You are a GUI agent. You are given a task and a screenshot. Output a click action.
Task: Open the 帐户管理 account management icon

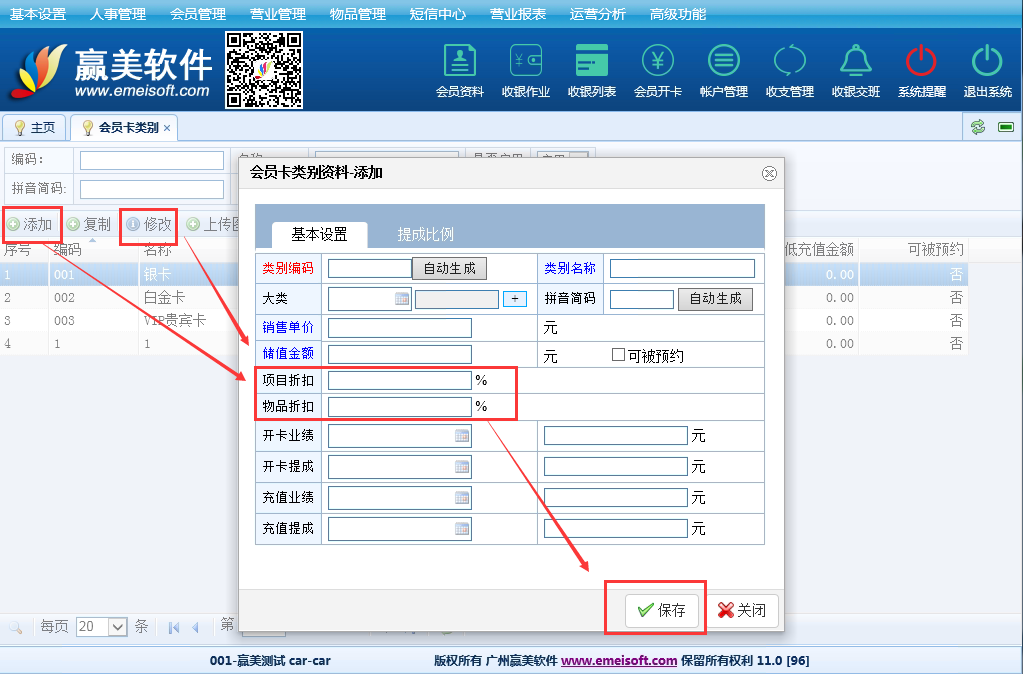pyautogui.click(x=724, y=70)
